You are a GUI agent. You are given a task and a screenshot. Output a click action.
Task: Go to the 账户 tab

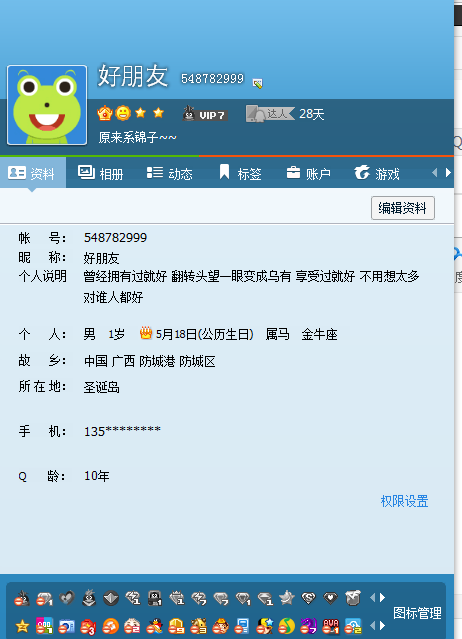tap(308, 173)
